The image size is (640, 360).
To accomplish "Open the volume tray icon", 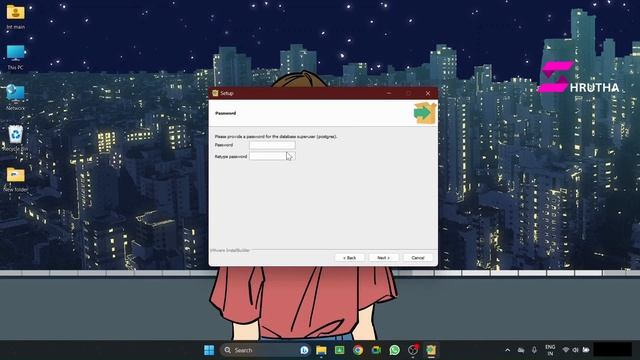I will (x=576, y=350).
